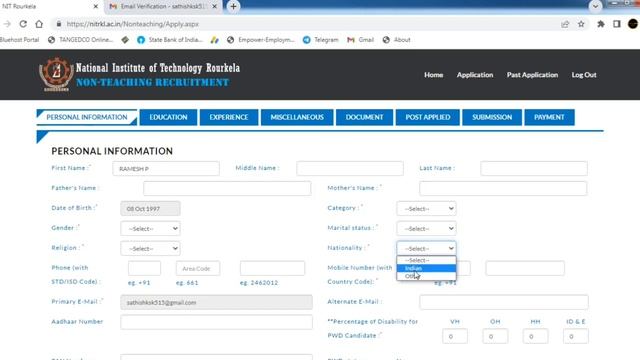Toggle the browser side panel icon
The image size is (640, 360).
click(617, 24)
